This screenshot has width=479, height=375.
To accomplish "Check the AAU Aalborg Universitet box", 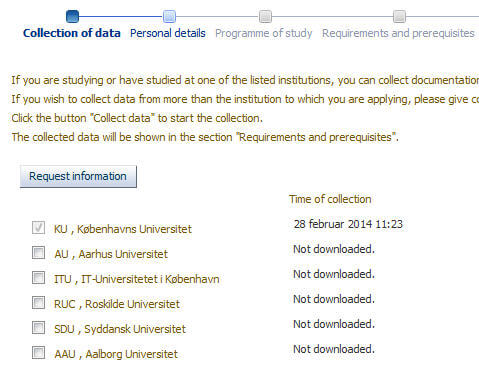I will tap(38, 353).
